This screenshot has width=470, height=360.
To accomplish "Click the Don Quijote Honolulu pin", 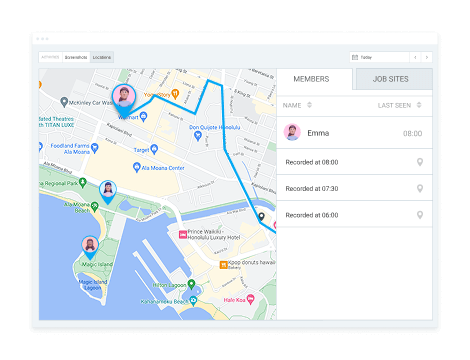I will point(198,135).
